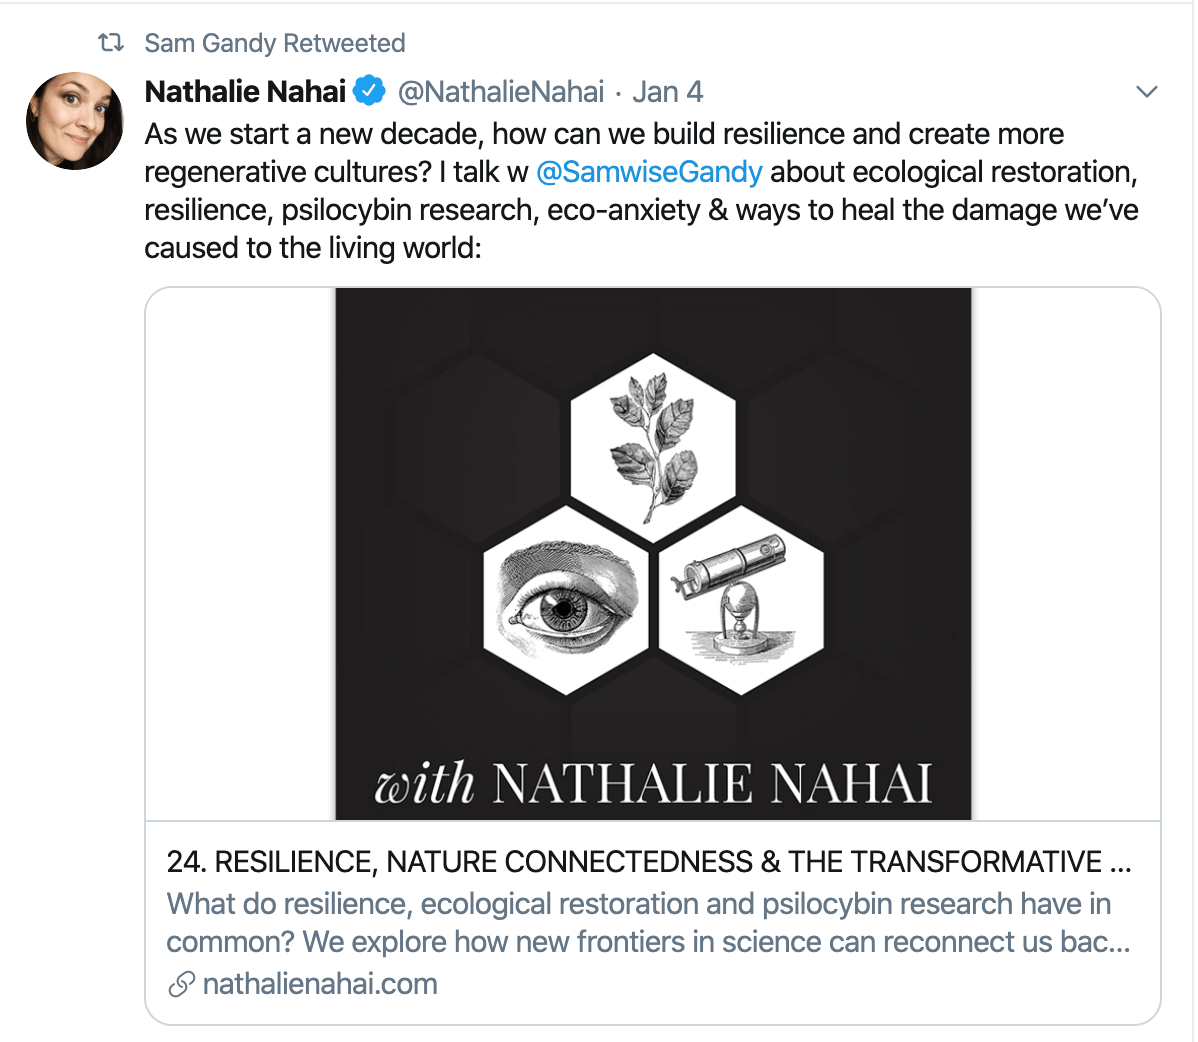1198x1042 pixels.
Task: Click the retweet icon above the tweet
Action: (110, 43)
